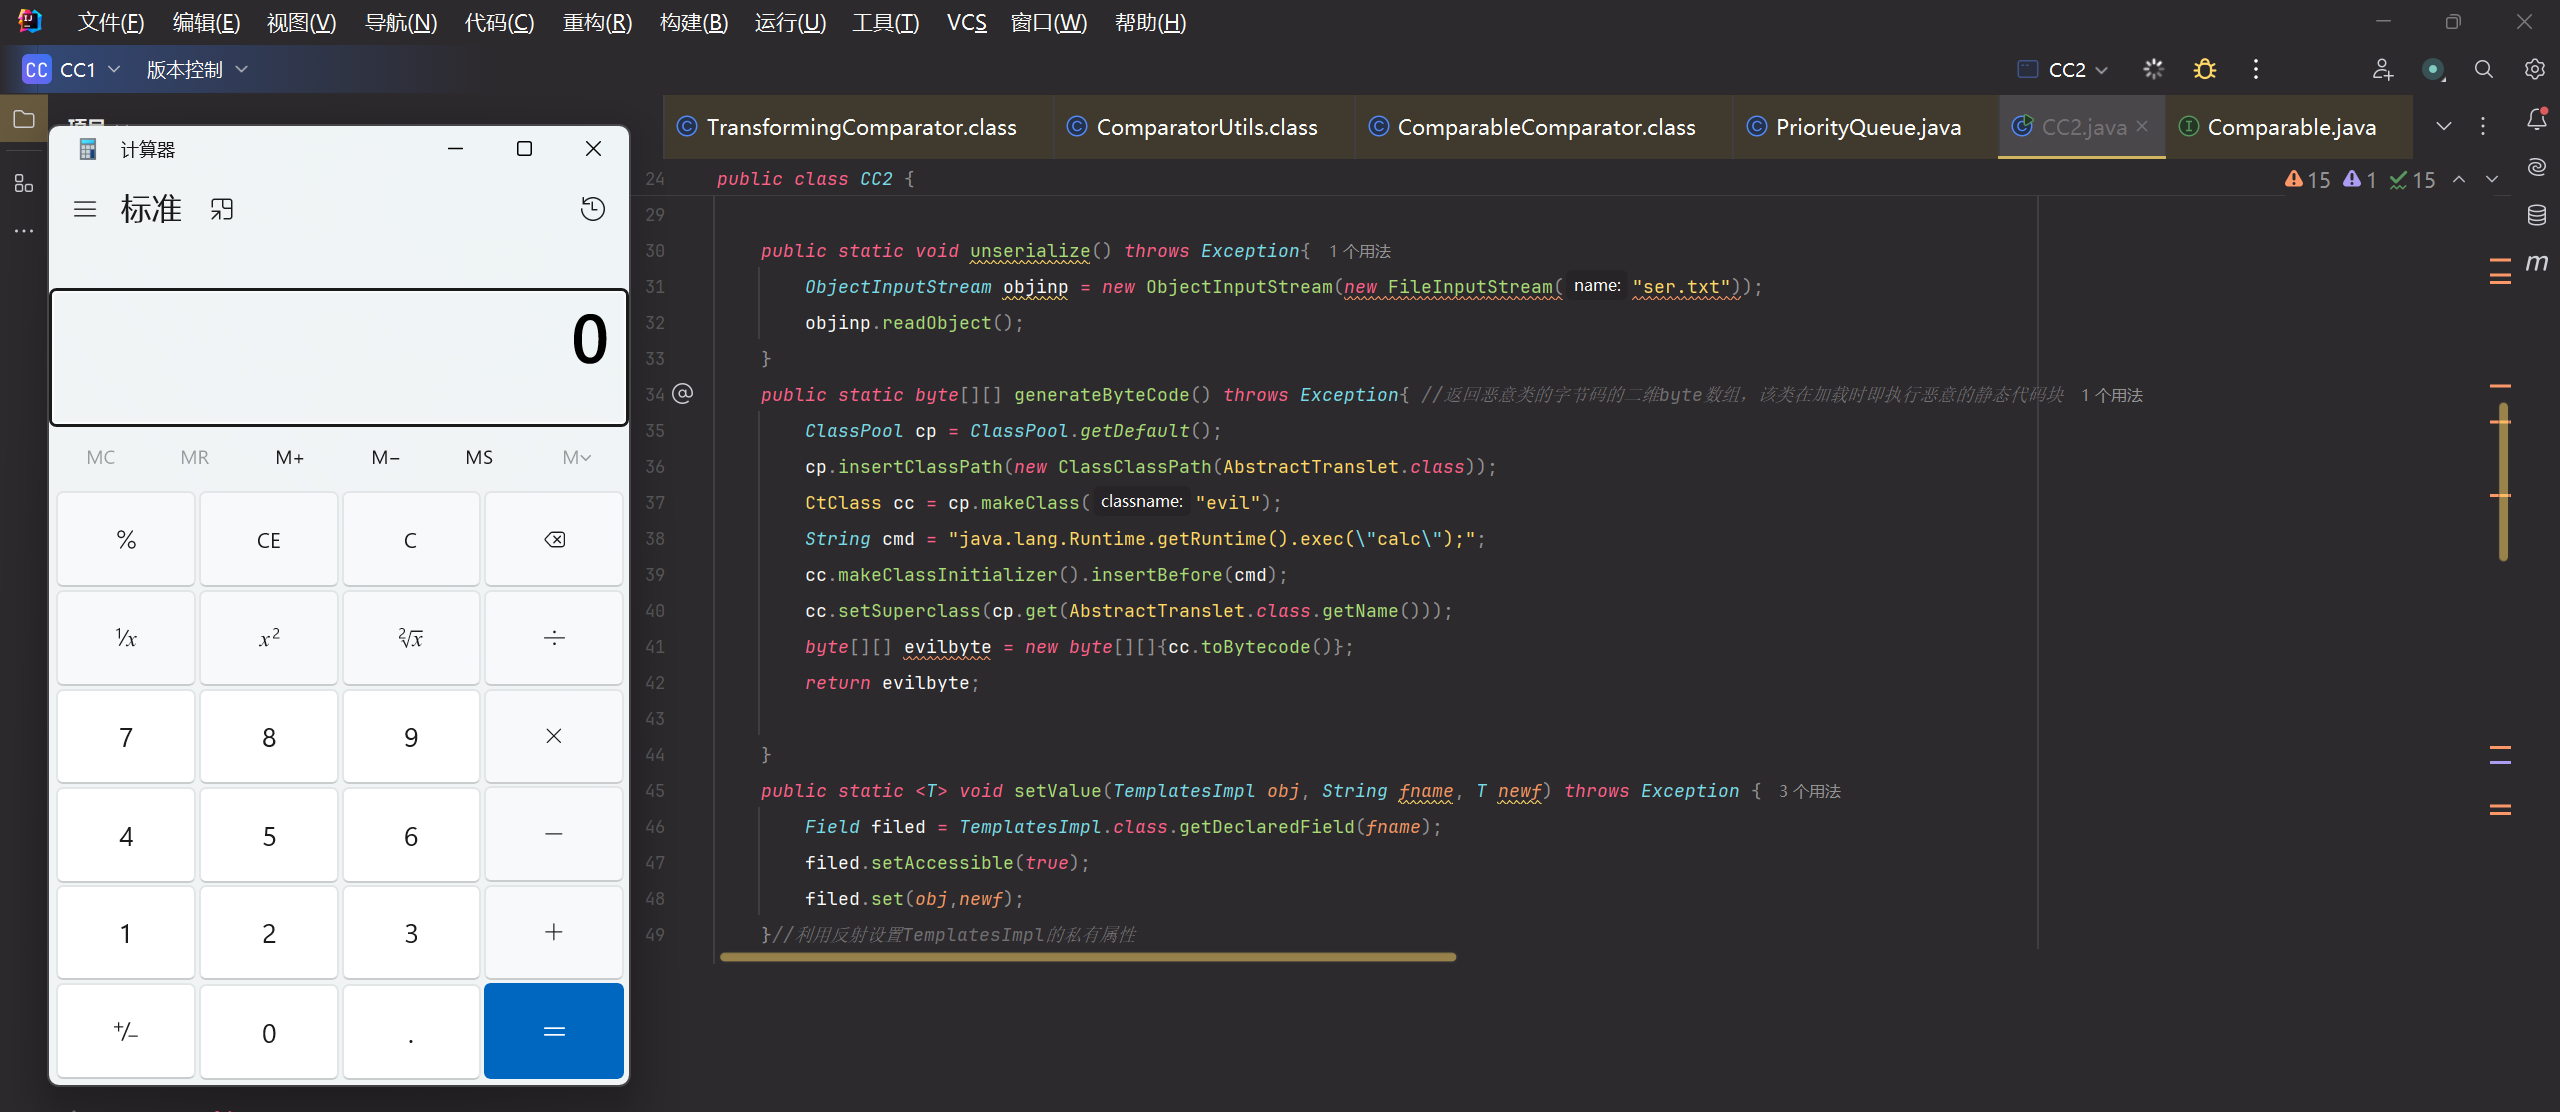Open the calculator history icon

tap(593, 209)
